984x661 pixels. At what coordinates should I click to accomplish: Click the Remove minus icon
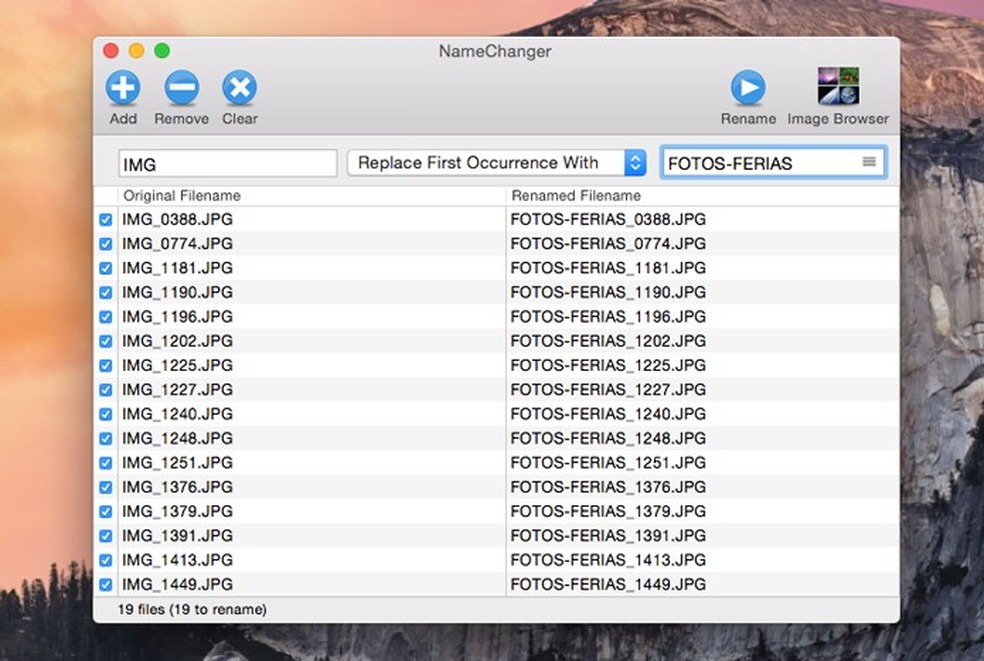pos(181,88)
